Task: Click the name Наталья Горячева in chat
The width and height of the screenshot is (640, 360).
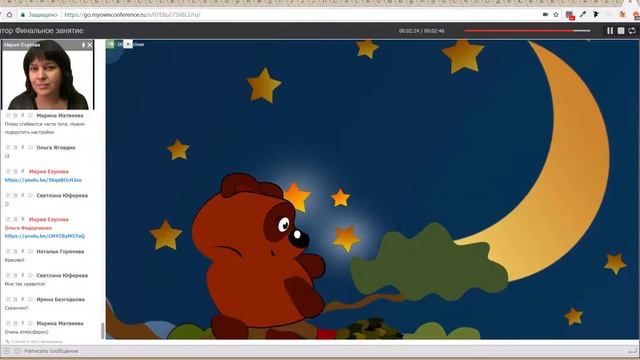Action: point(60,251)
